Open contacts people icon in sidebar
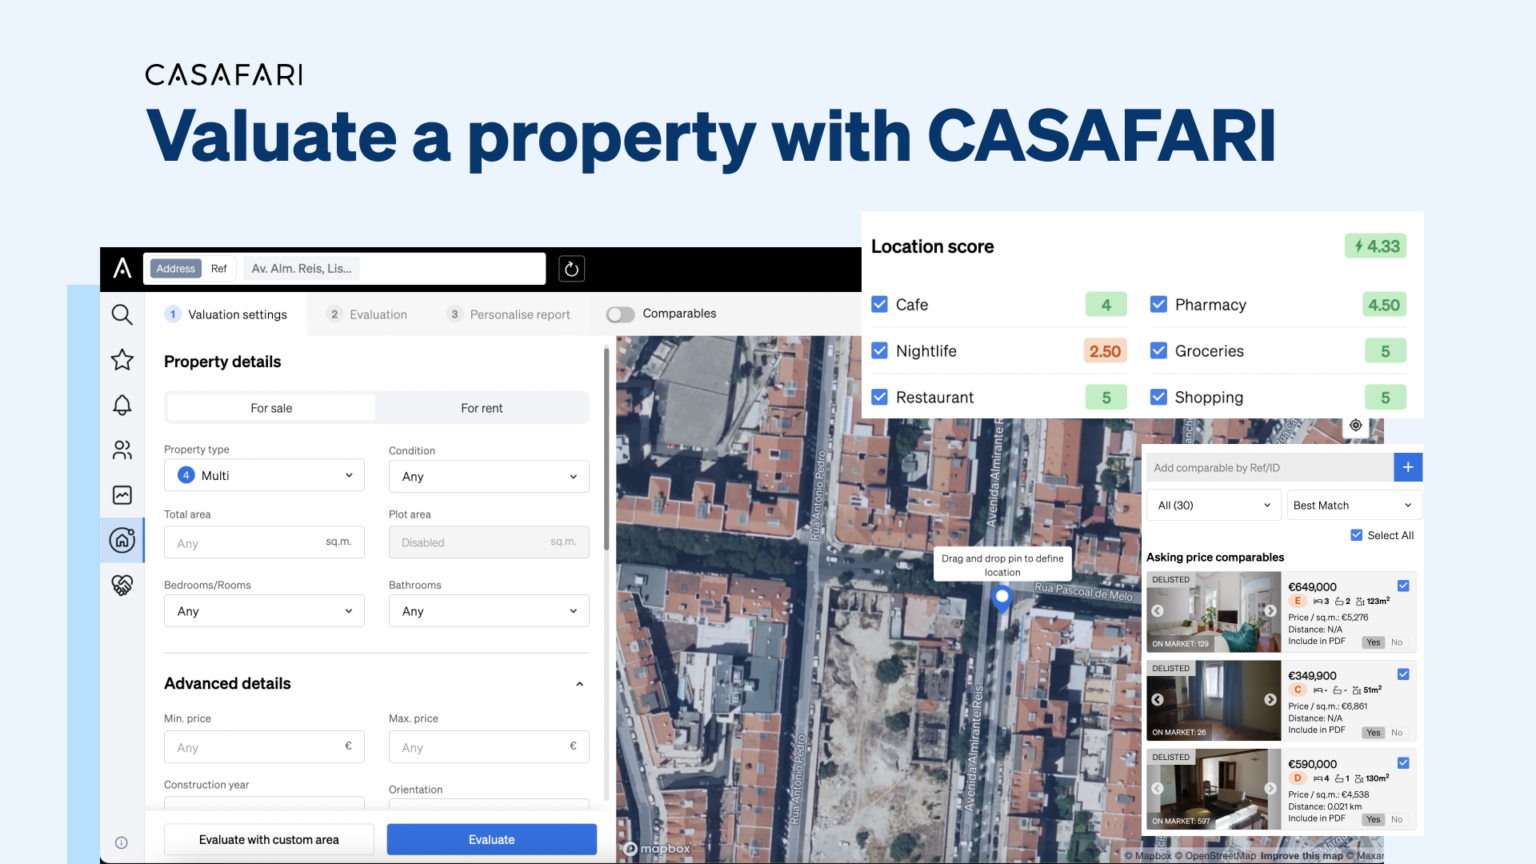 click(122, 450)
